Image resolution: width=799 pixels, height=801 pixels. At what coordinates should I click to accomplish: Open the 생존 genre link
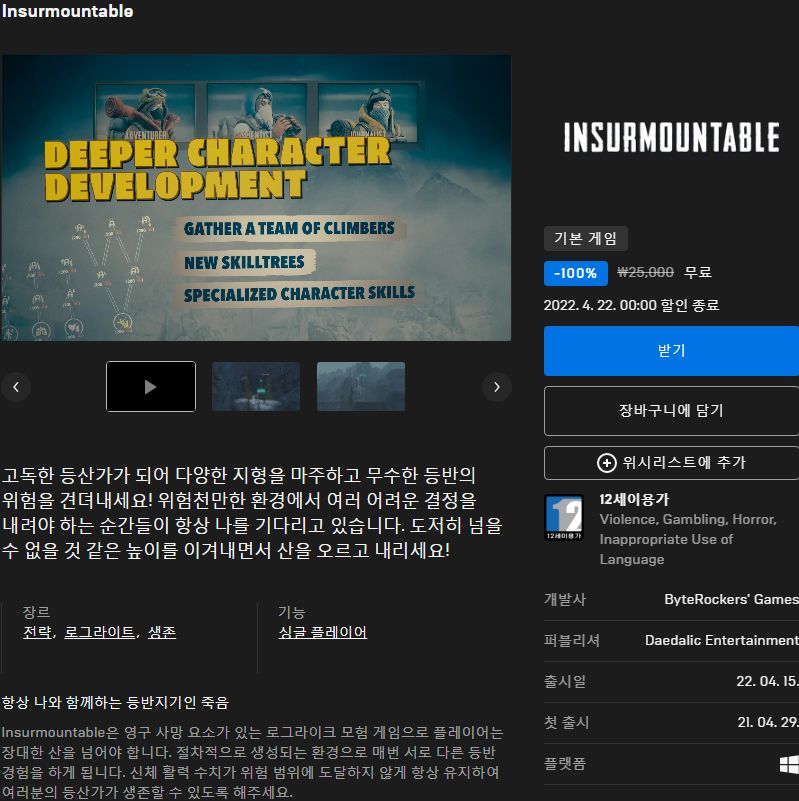(x=162, y=632)
